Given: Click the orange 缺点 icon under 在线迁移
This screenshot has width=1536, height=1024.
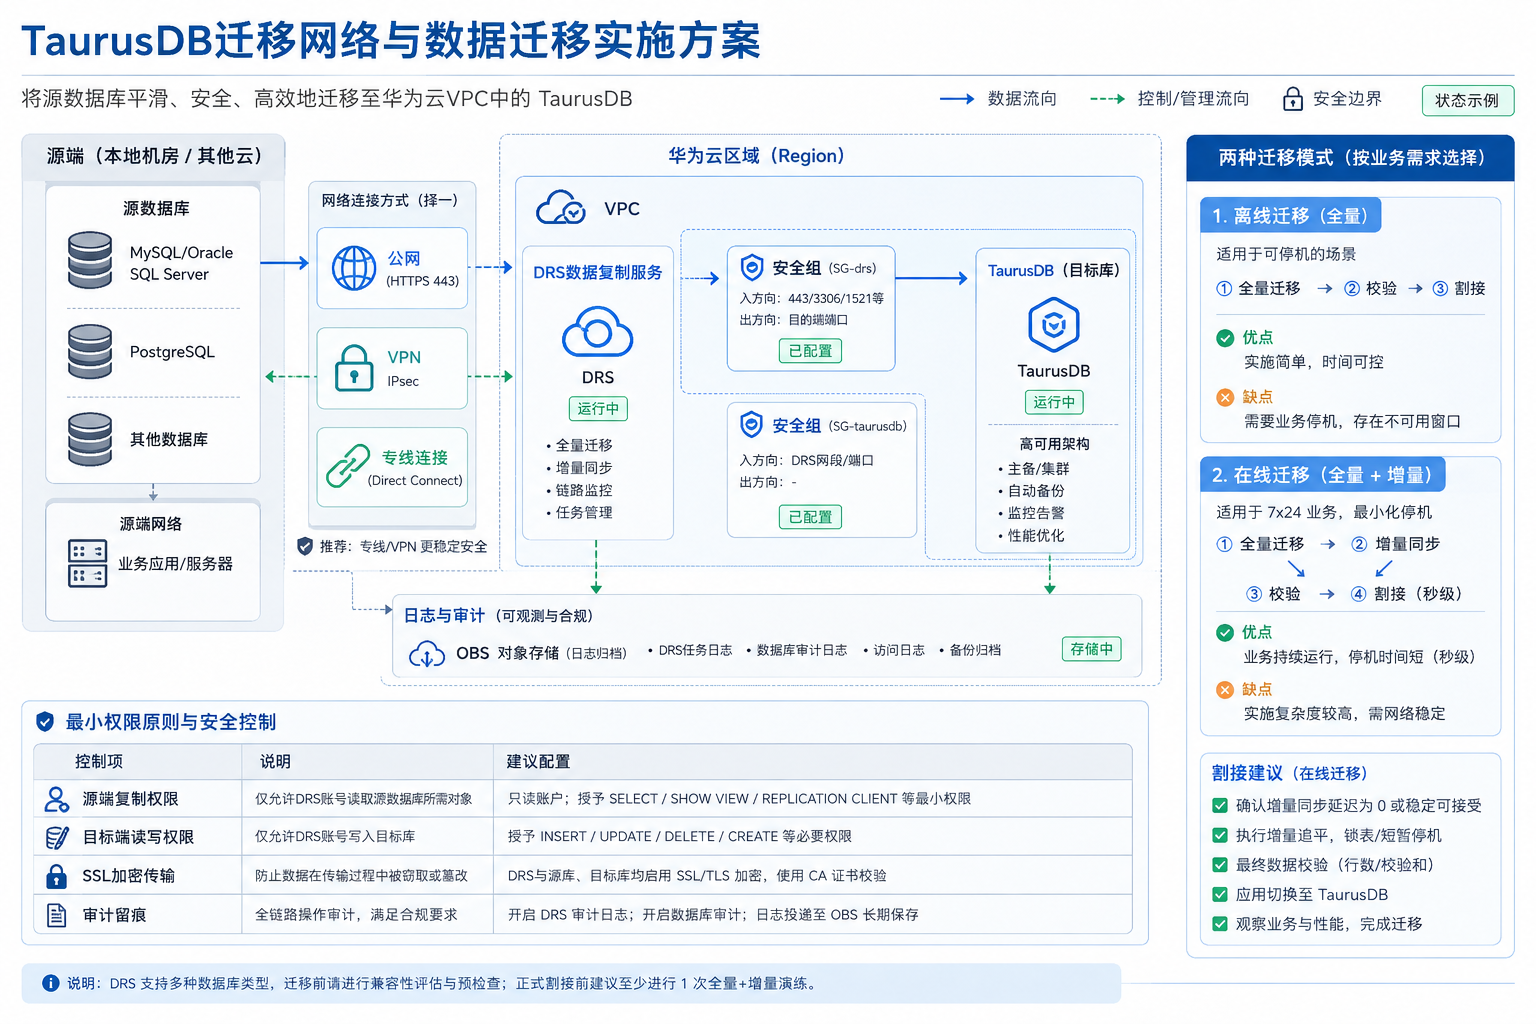Looking at the screenshot, I should click(1225, 689).
